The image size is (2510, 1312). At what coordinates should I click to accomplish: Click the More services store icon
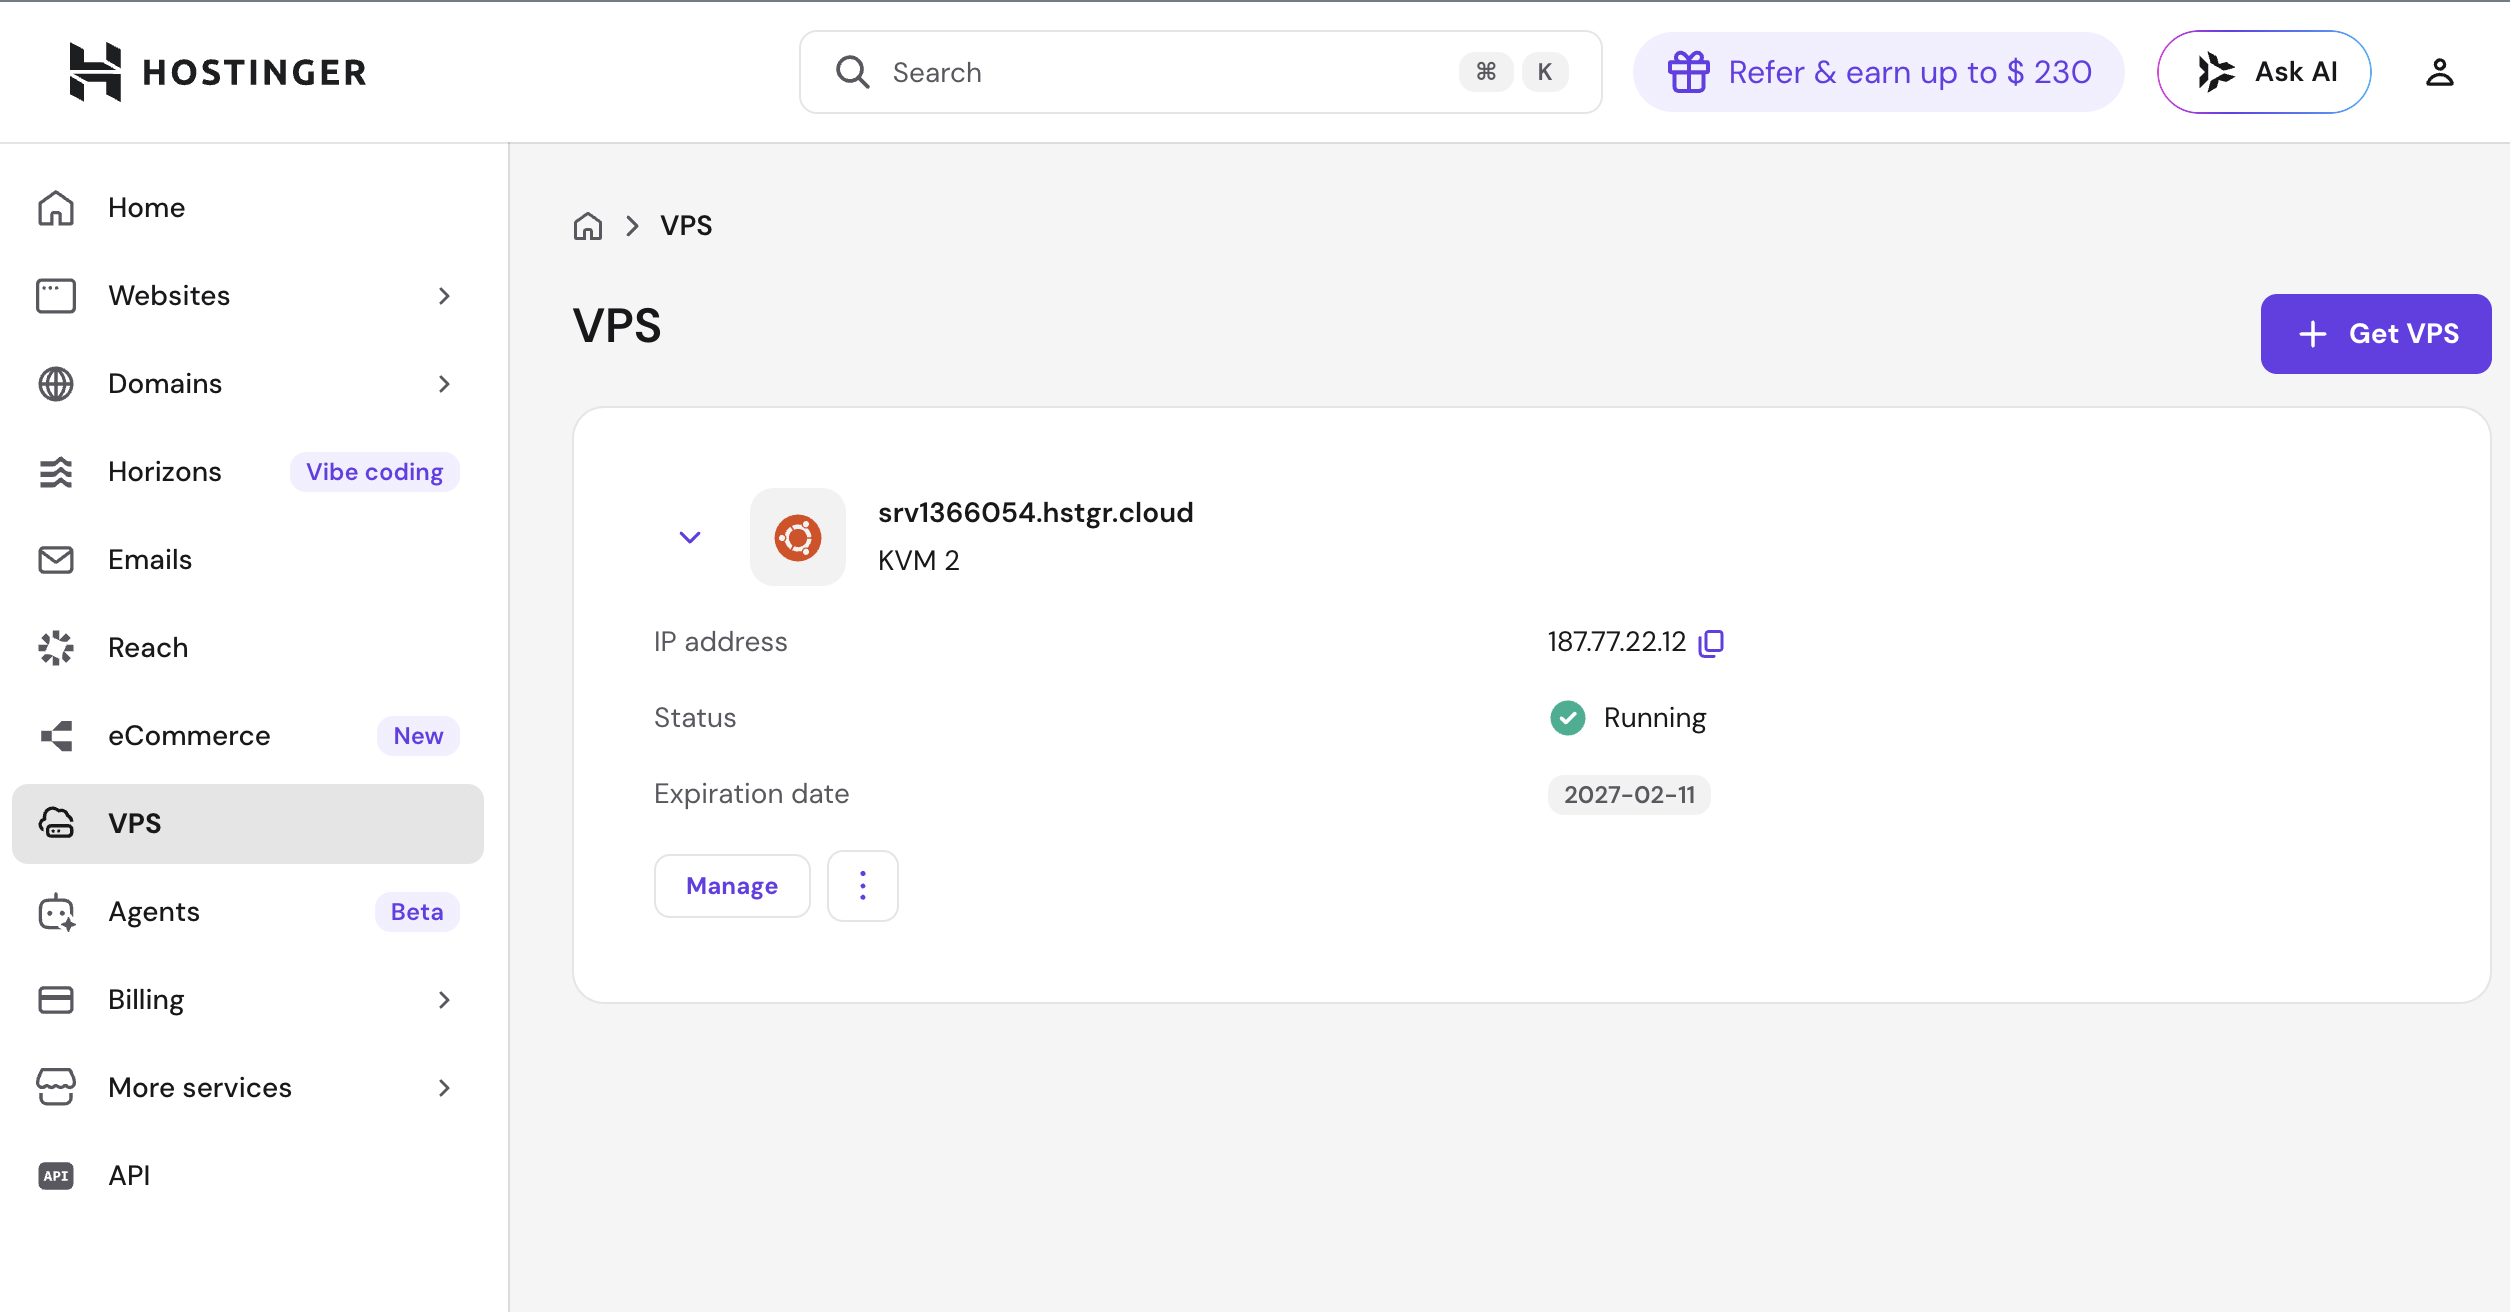56,1088
